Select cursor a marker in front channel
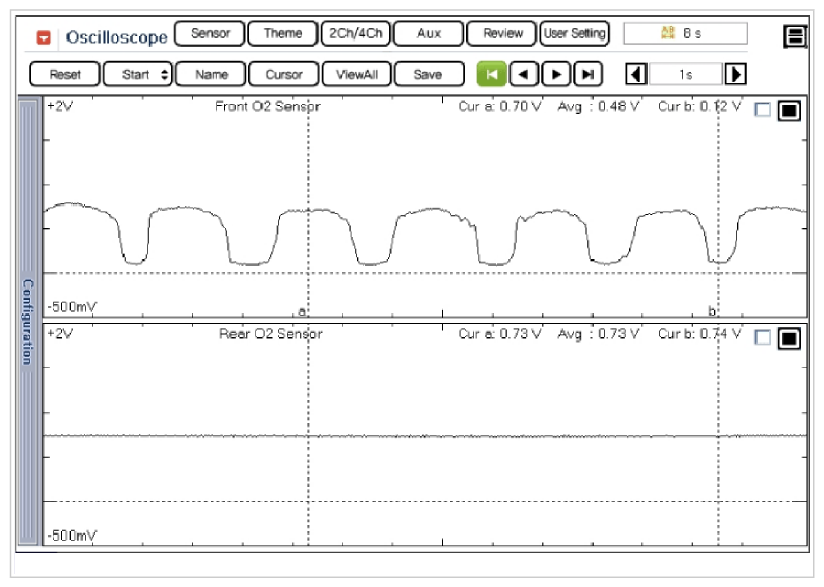The height and width of the screenshot is (587, 824). [x=302, y=311]
